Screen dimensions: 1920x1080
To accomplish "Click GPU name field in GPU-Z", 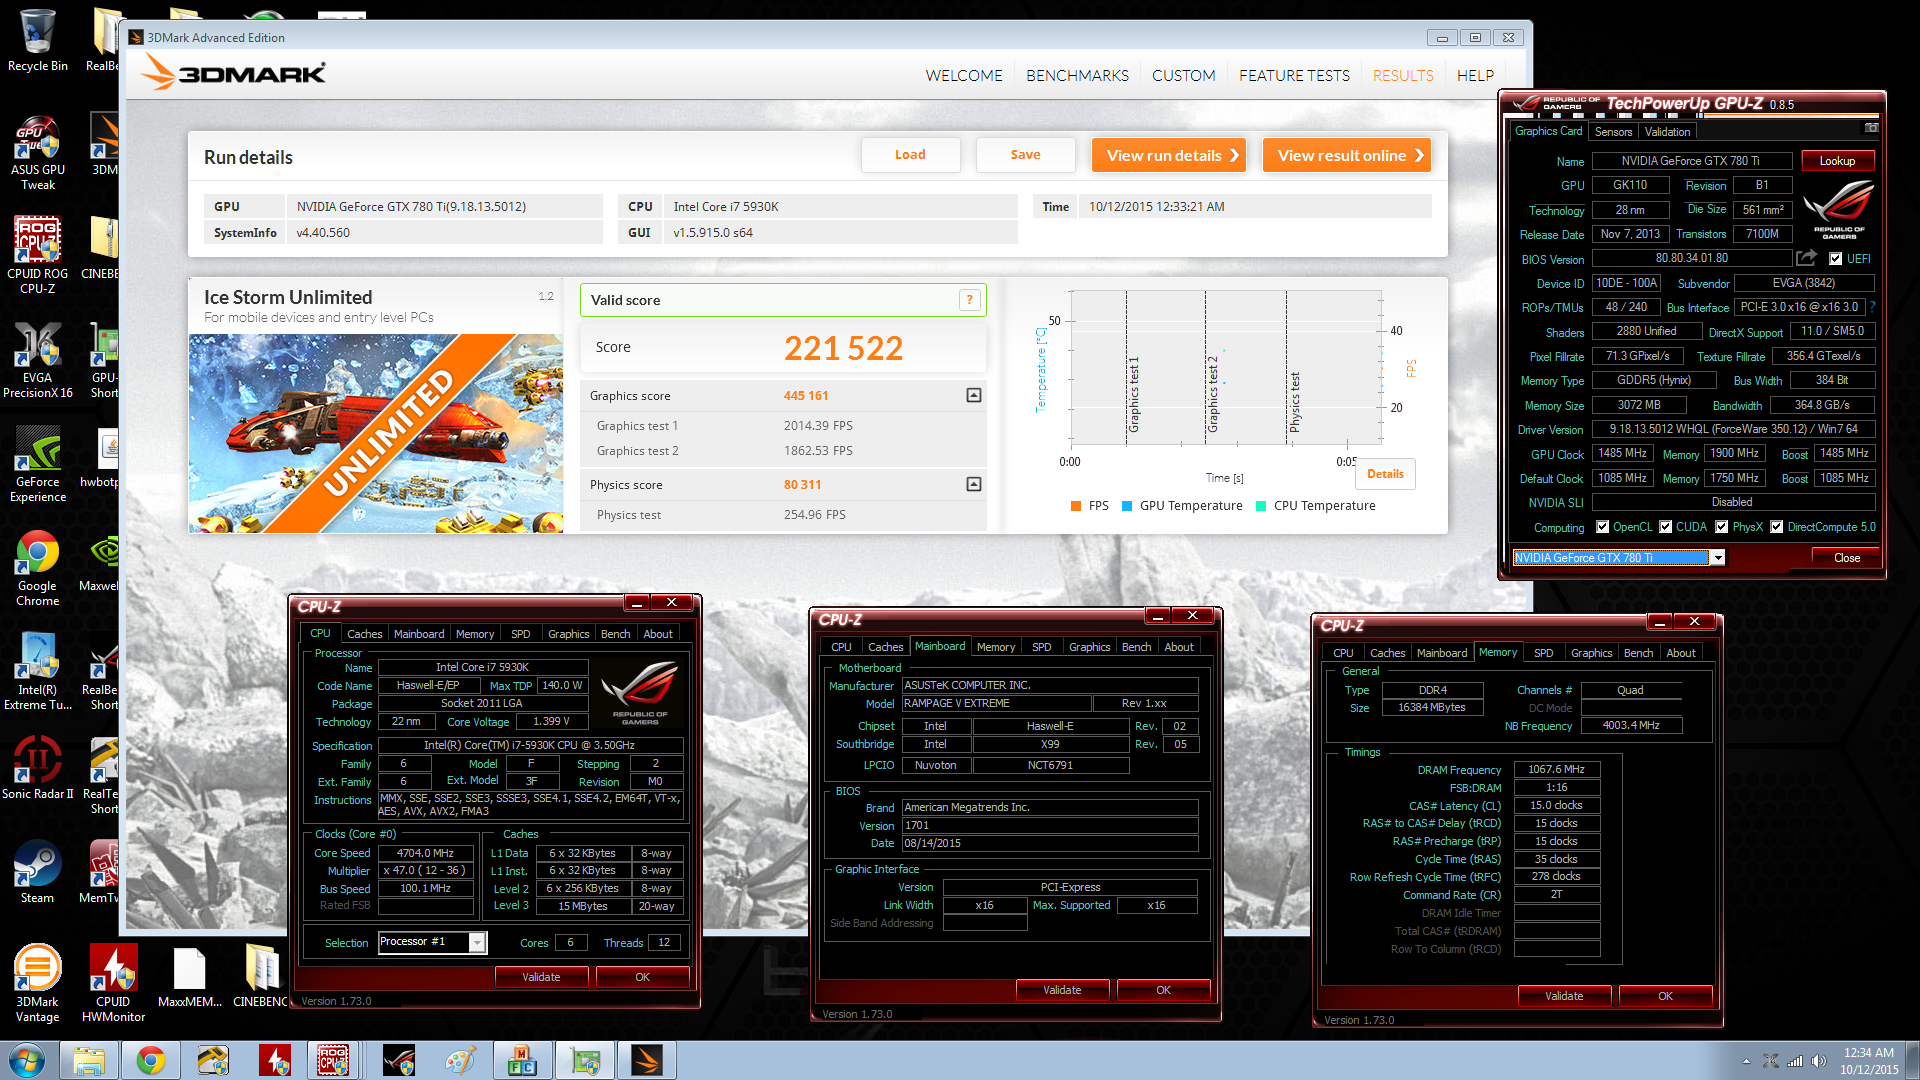I will [x=1694, y=161].
